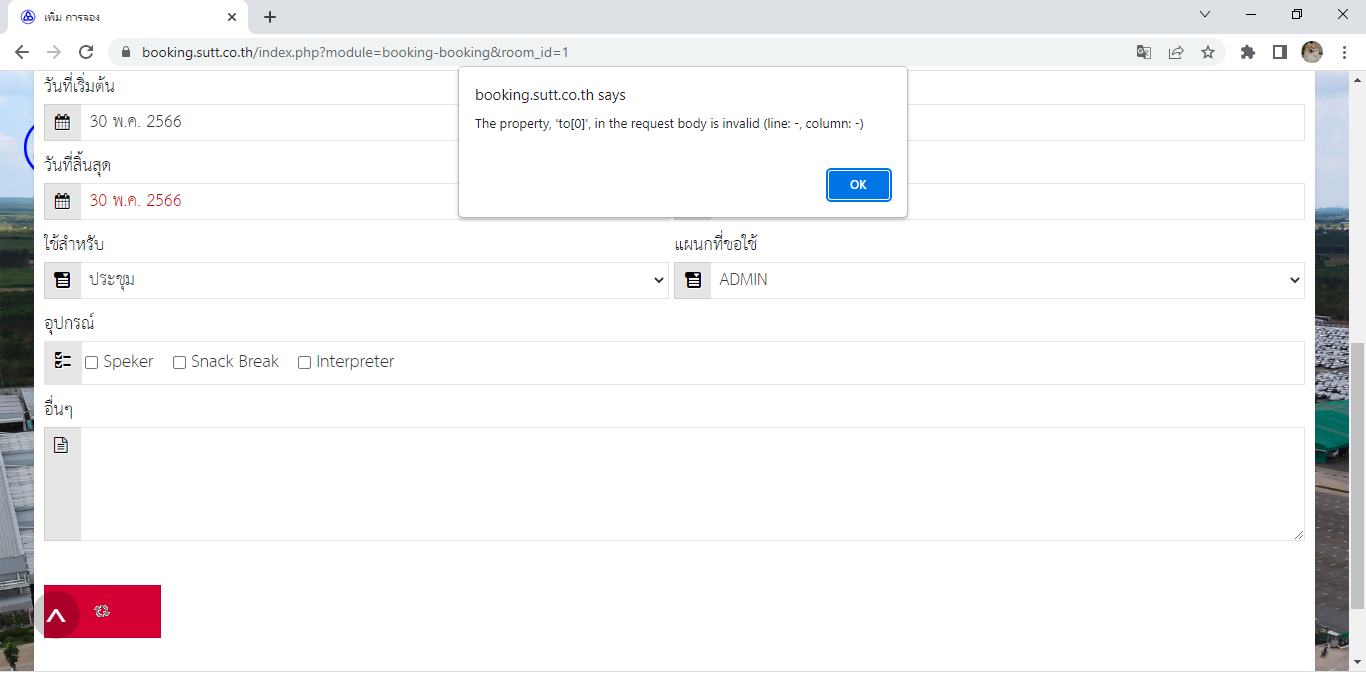1366x674 pixels.
Task: Click the icon beside ประชุม dropdown
Action: 62,280
